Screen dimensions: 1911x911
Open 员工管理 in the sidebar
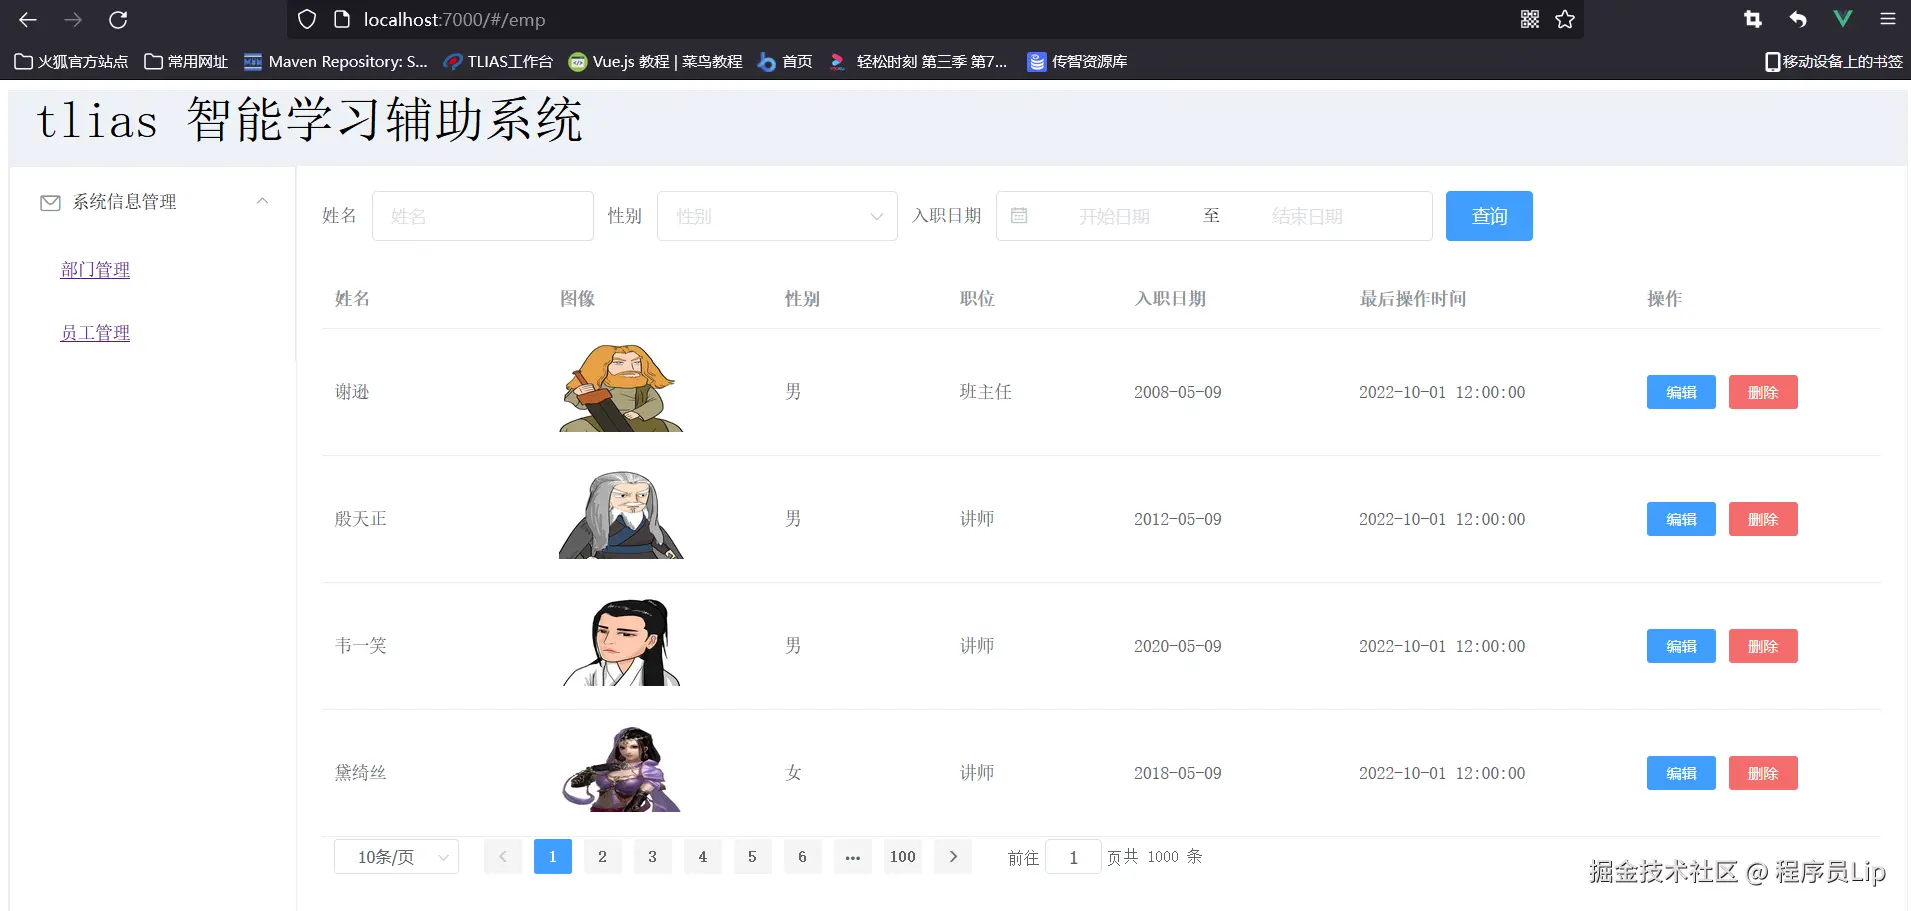click(x=95, y=333)
